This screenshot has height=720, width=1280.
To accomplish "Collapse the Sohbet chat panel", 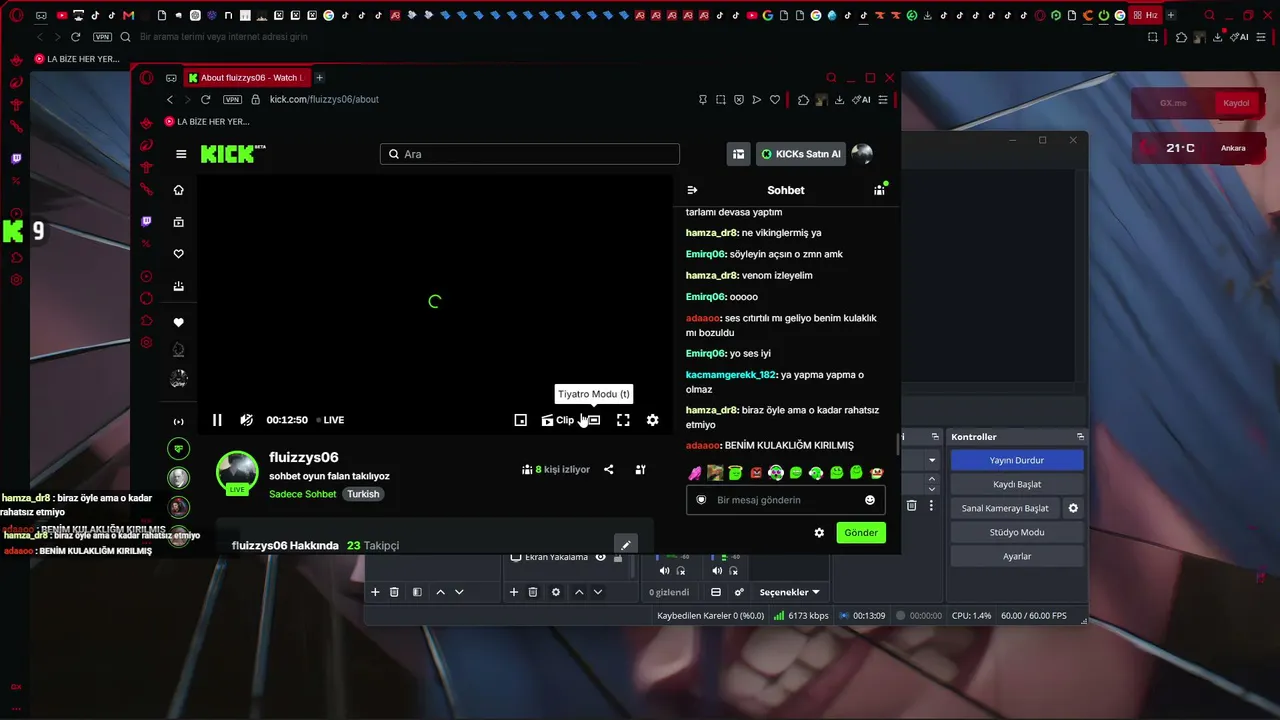I will [692, 190].
